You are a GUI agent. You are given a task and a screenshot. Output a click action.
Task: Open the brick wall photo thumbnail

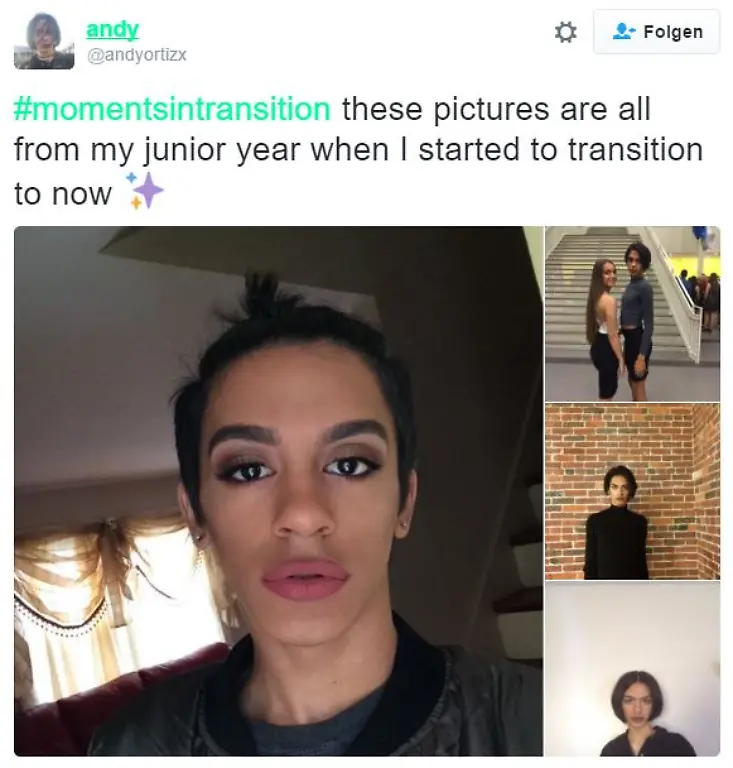633,492
